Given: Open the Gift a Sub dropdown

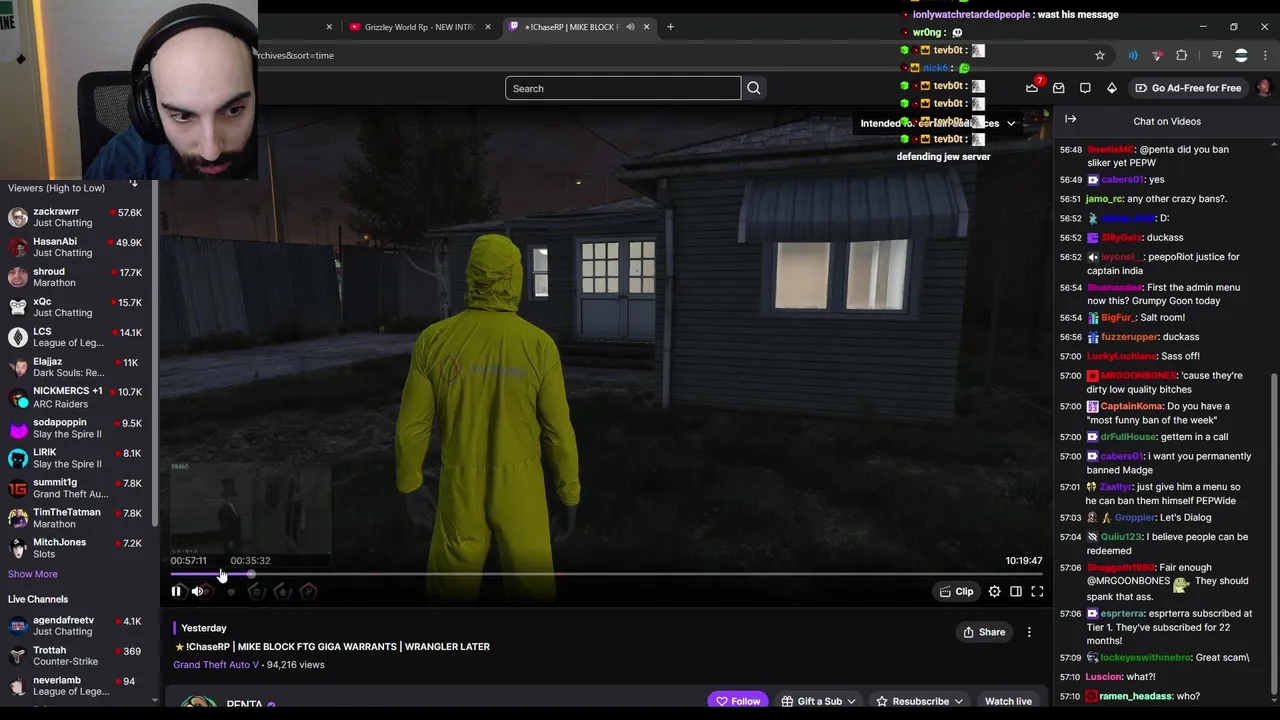Looking at the screenshot, I should pos(818,701).
